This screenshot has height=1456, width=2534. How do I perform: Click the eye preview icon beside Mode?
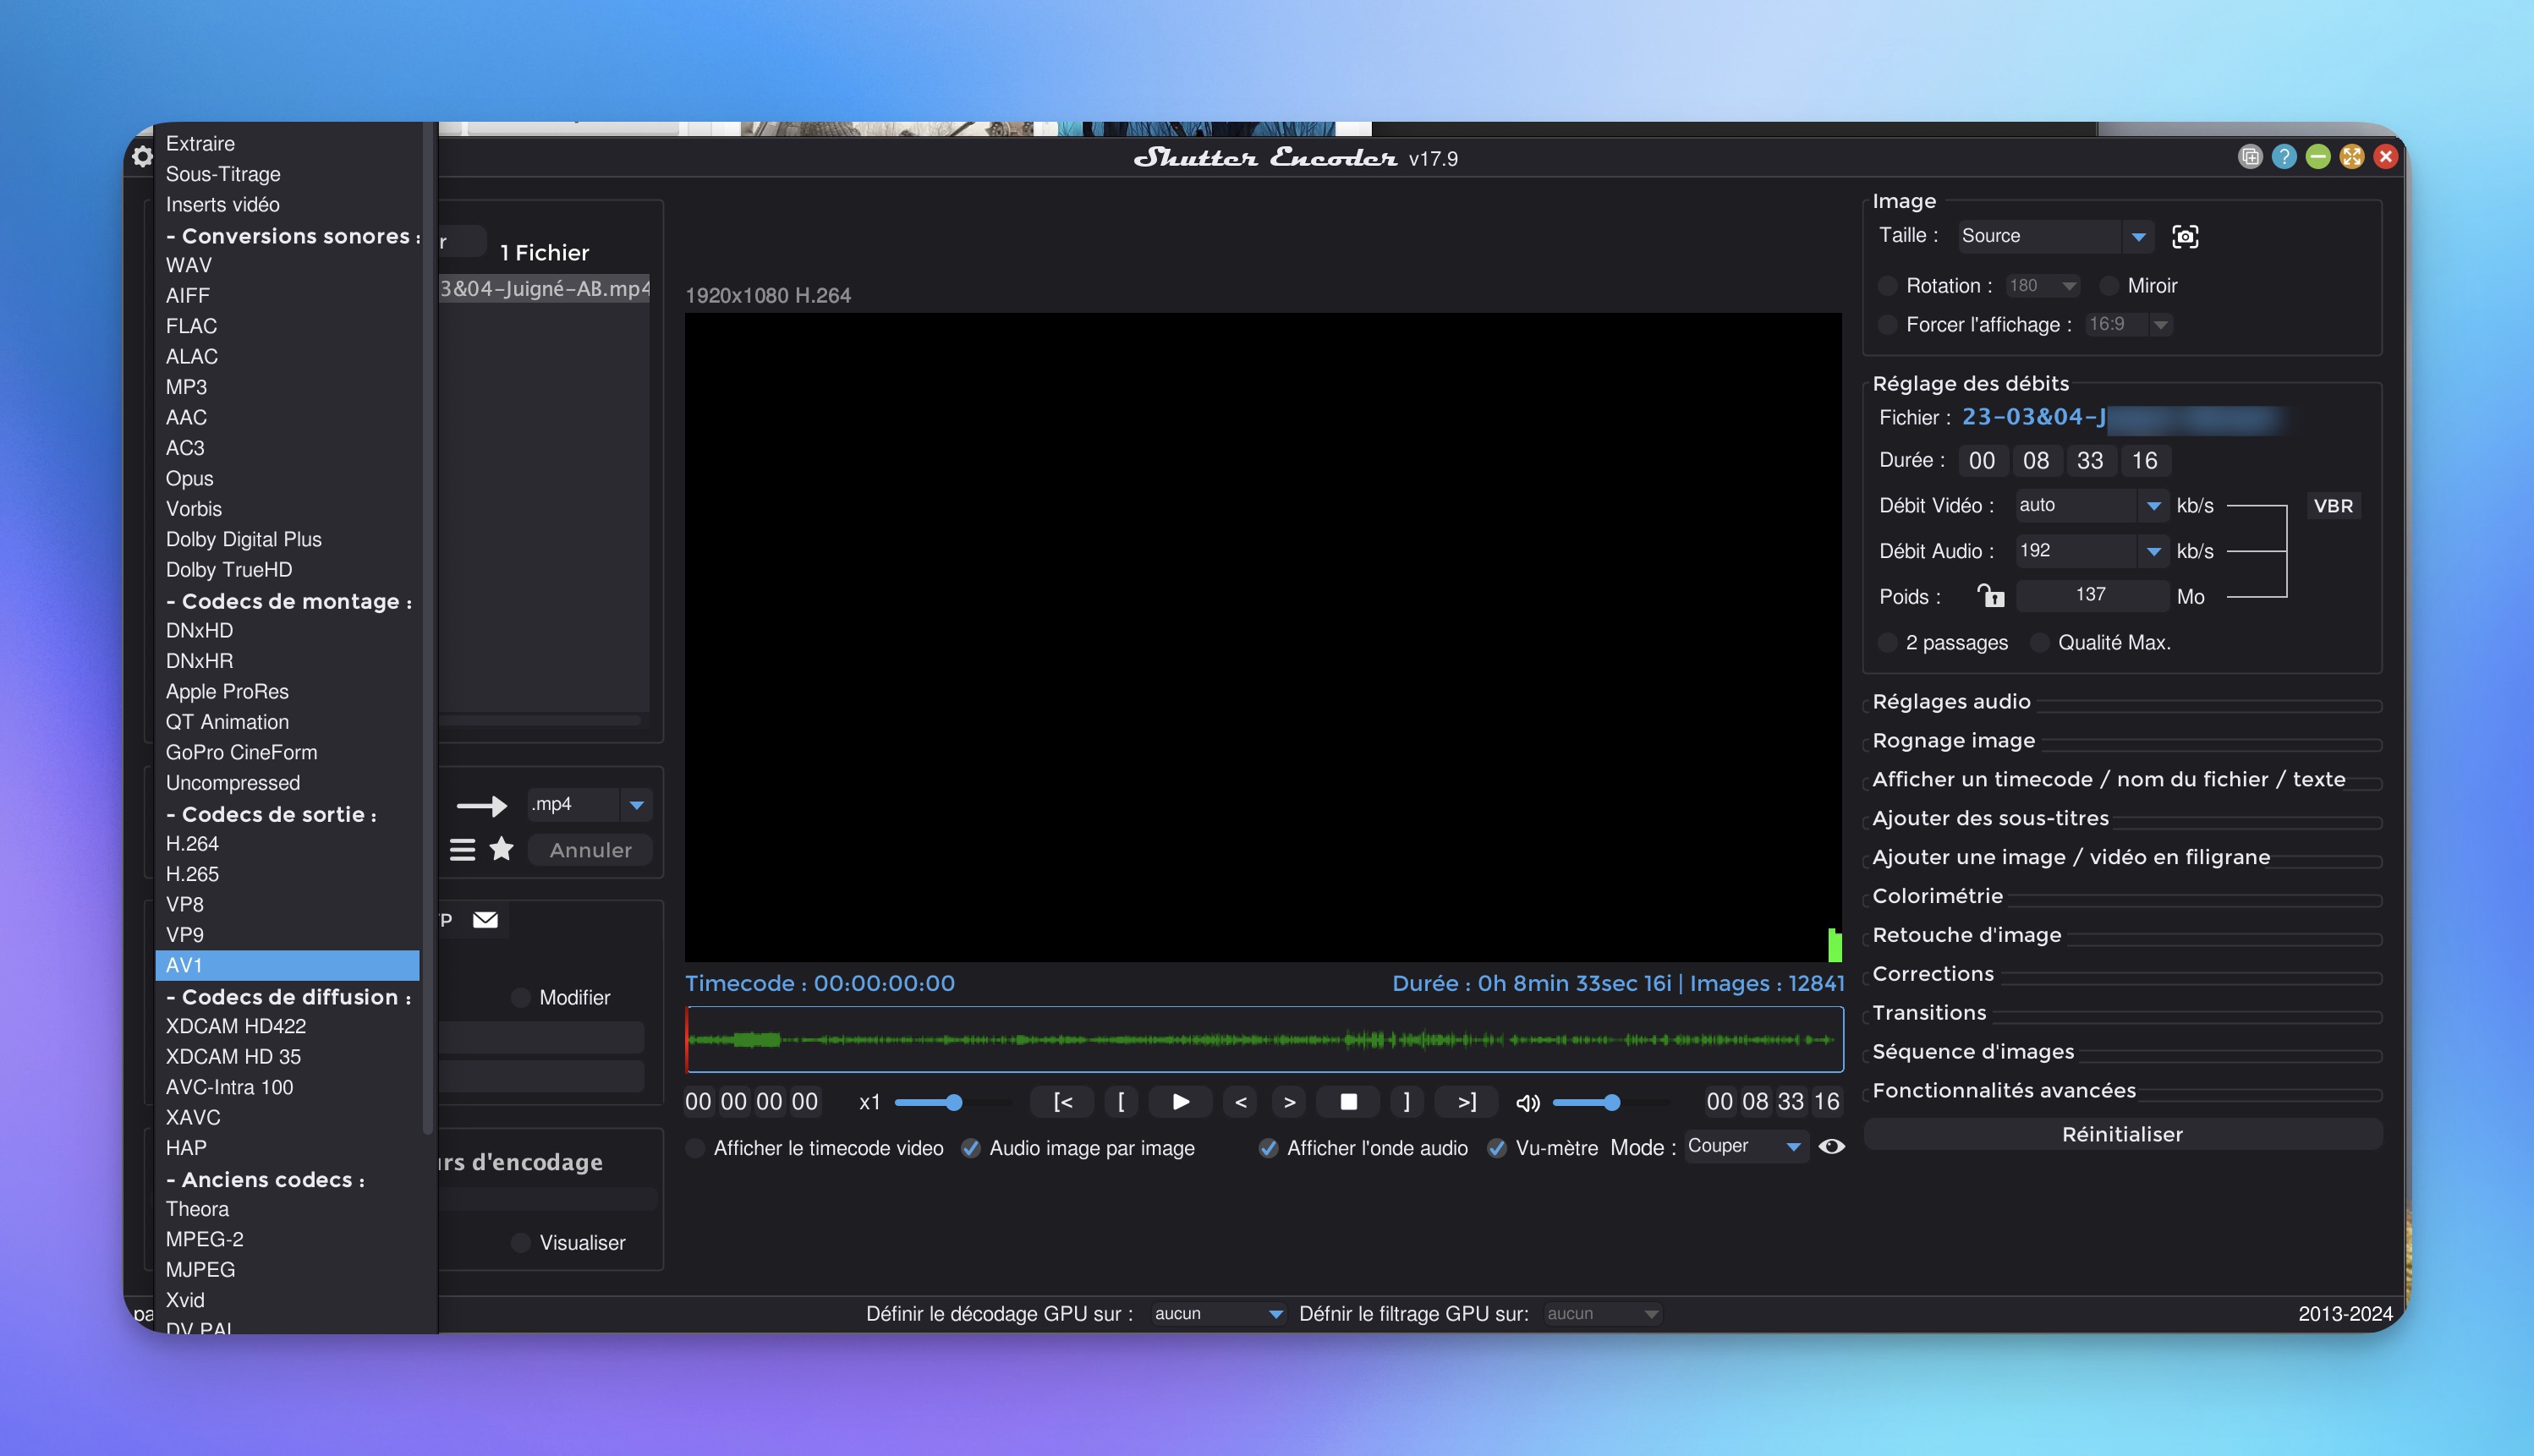[x=1831, y=1146]
